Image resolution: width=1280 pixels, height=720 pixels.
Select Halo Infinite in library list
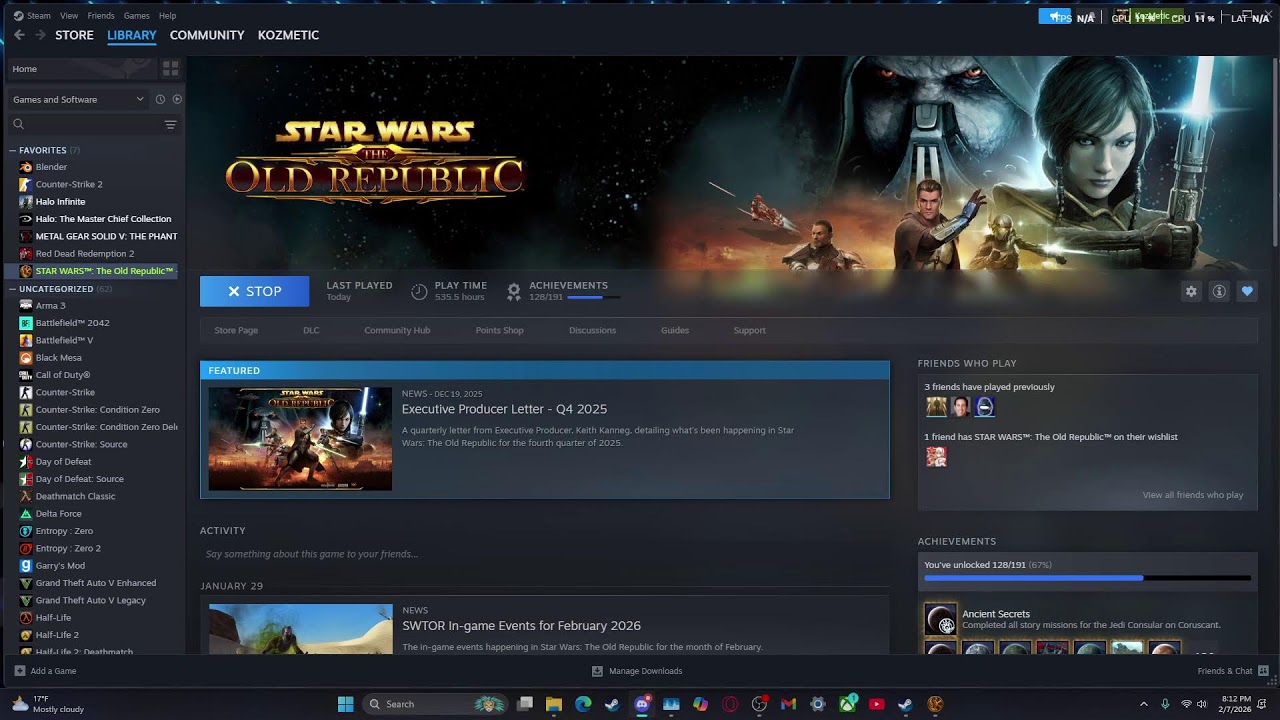click(60, 201)
